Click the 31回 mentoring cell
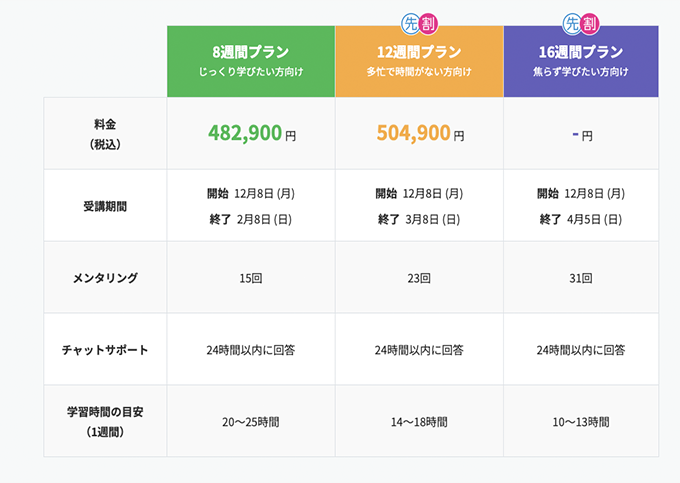Screen dimensions: 680x483 click(x=581, y=277)
